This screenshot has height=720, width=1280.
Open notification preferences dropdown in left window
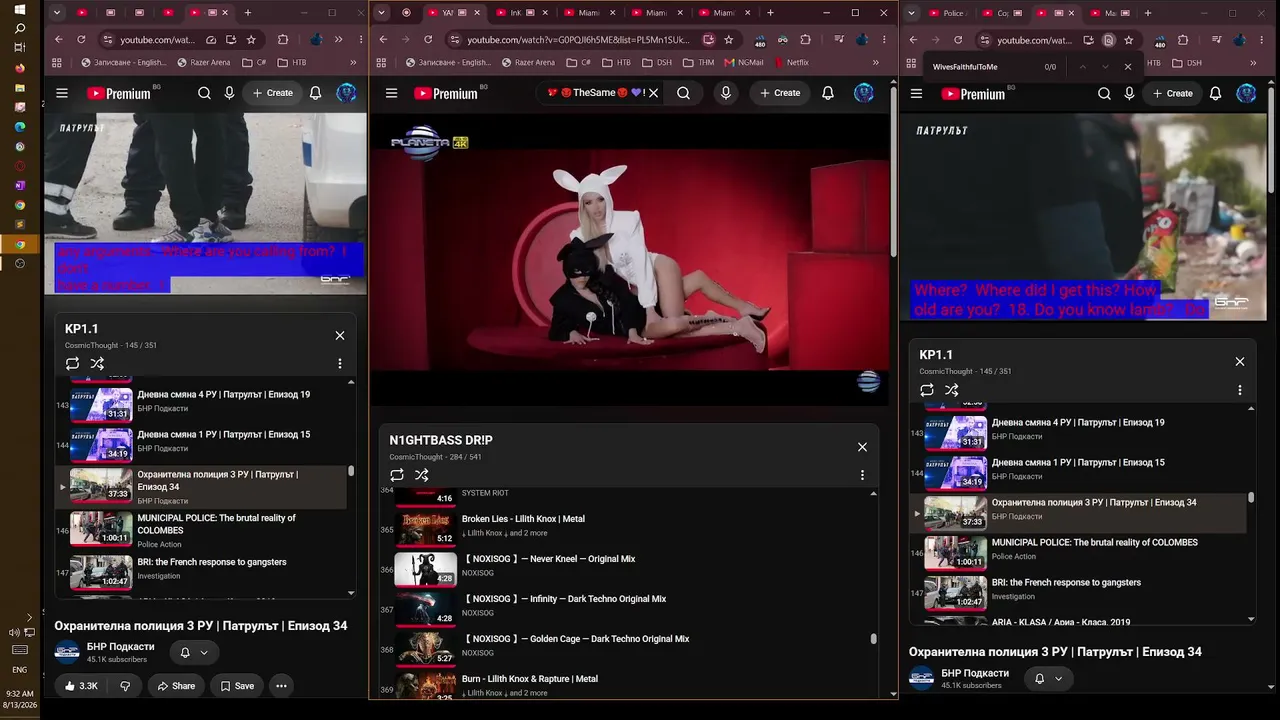pyautogui.click(x=194, y=652)
